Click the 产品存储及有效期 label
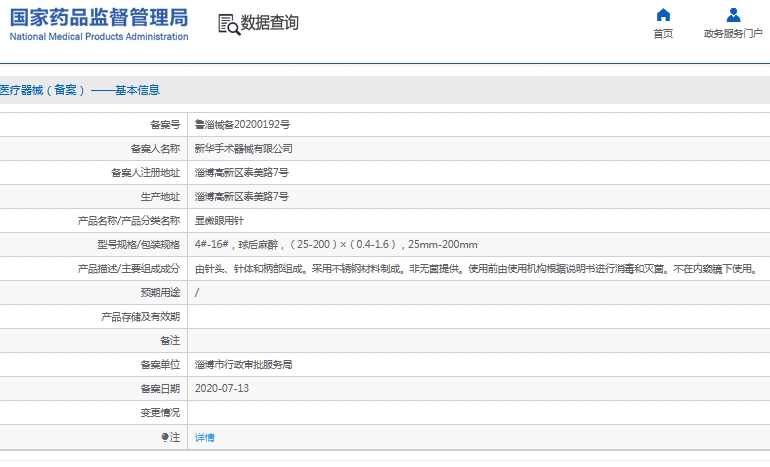 pyautogui.click(x=140, y=317)
